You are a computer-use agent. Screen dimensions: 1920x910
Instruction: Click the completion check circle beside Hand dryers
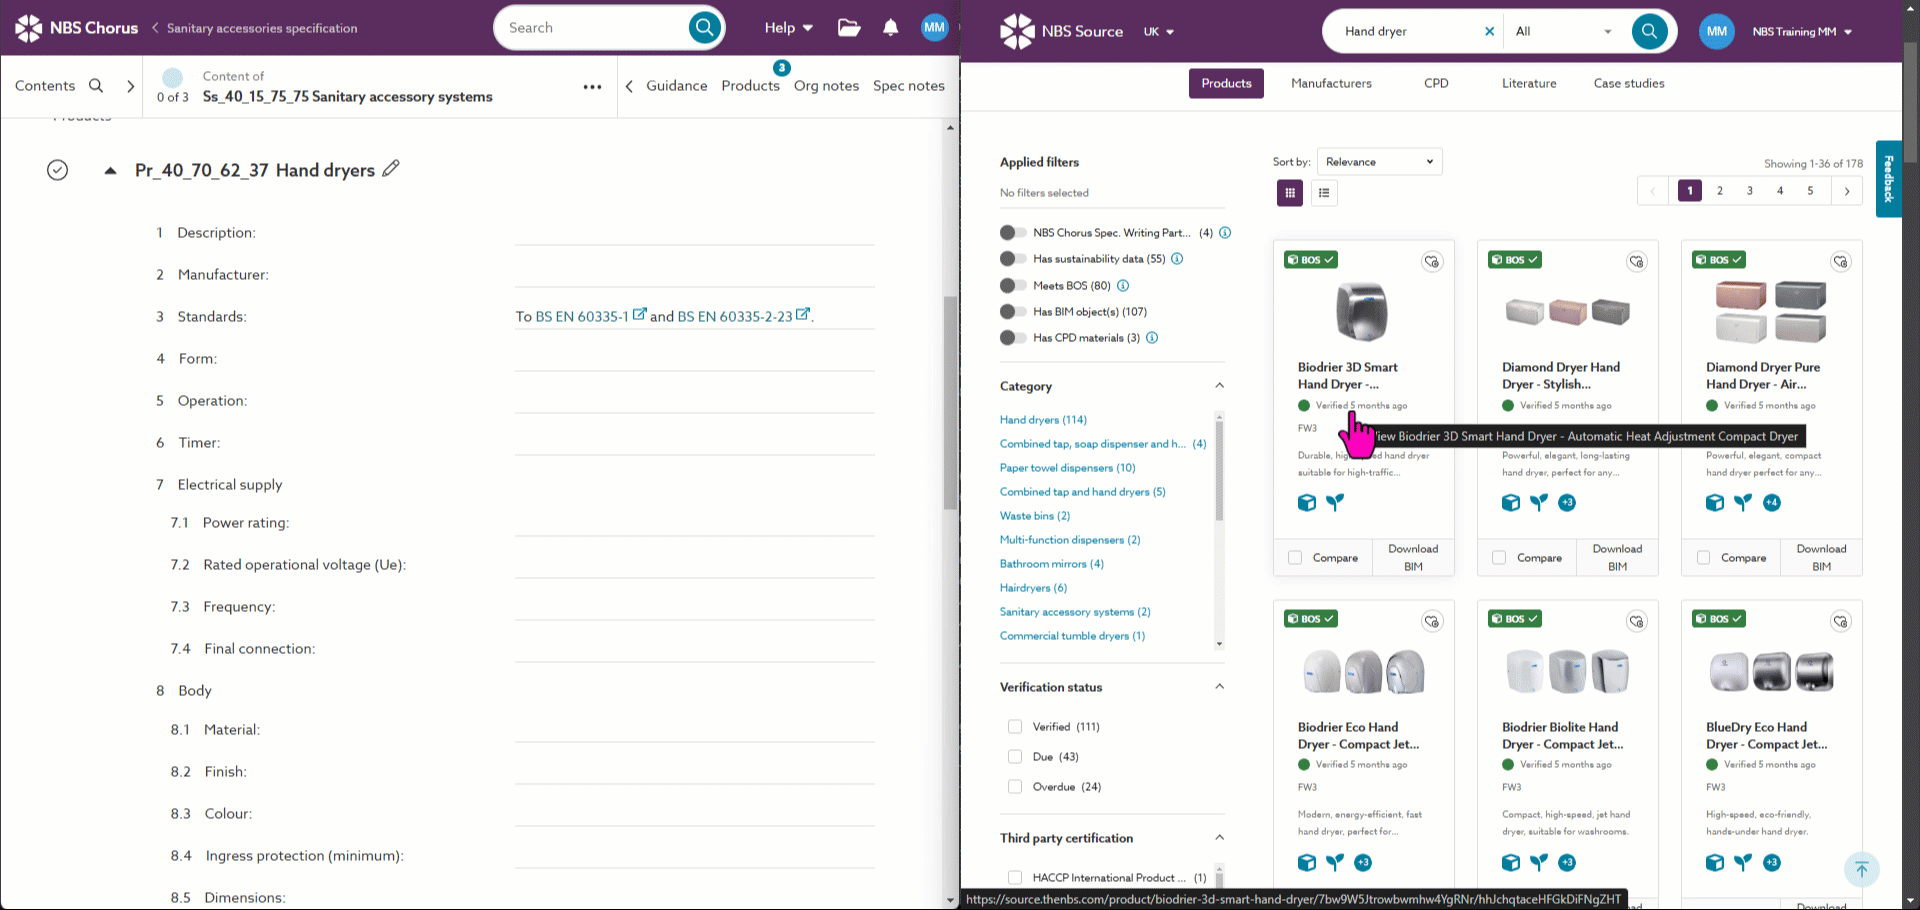58,170
